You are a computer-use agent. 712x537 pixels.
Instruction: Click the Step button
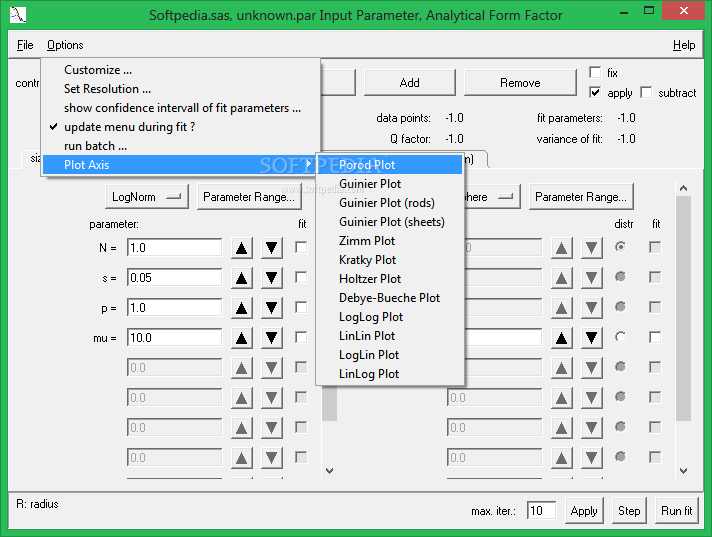click(x=629, y=511)
